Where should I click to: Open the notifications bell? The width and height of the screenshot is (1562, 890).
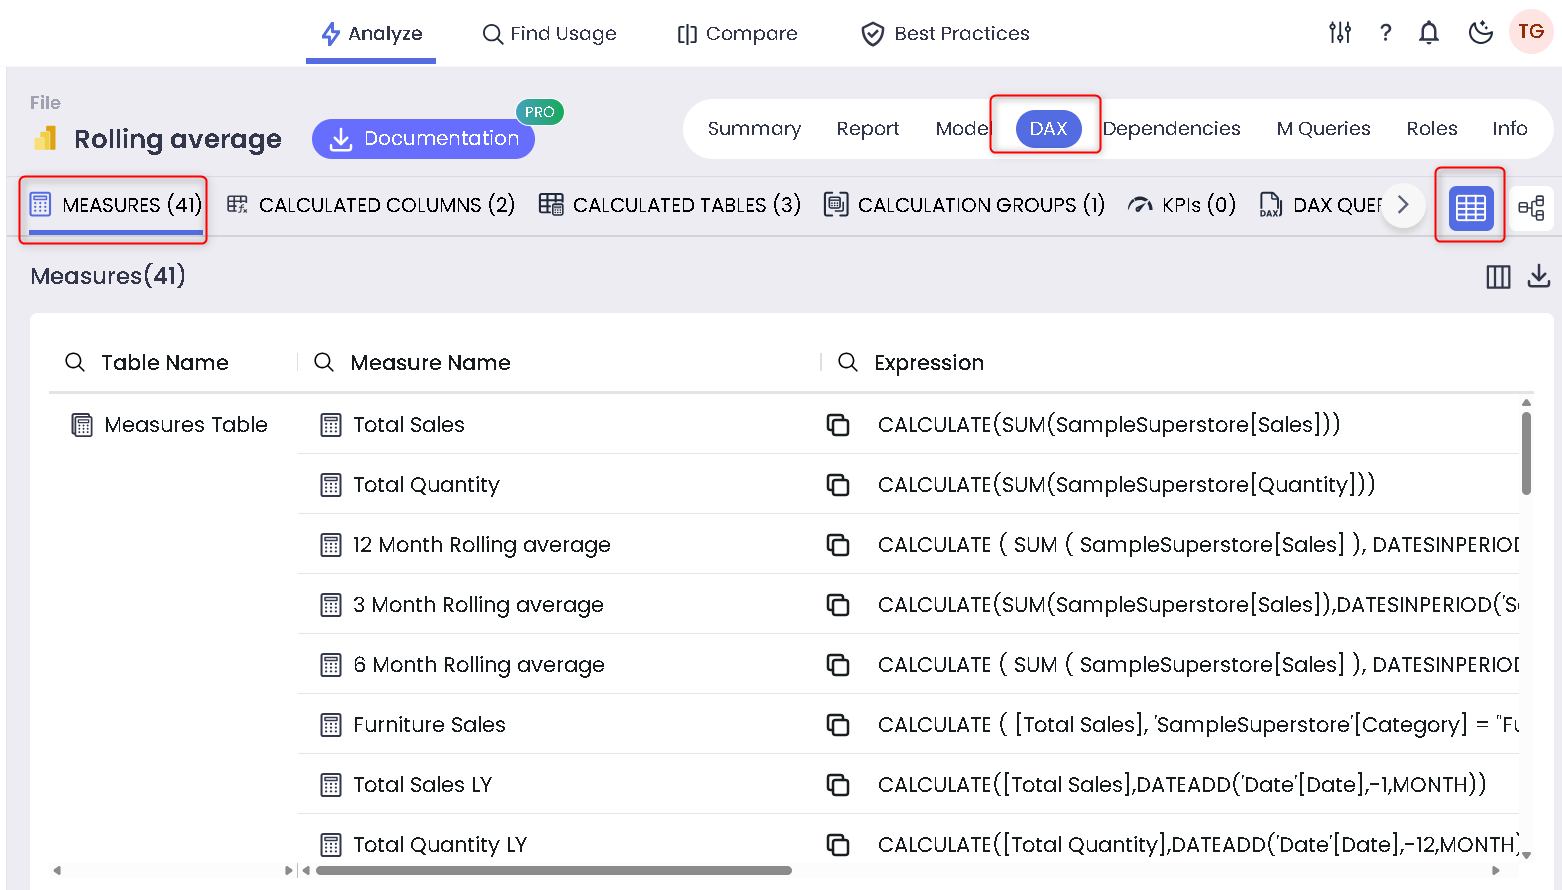point(1429,33)
